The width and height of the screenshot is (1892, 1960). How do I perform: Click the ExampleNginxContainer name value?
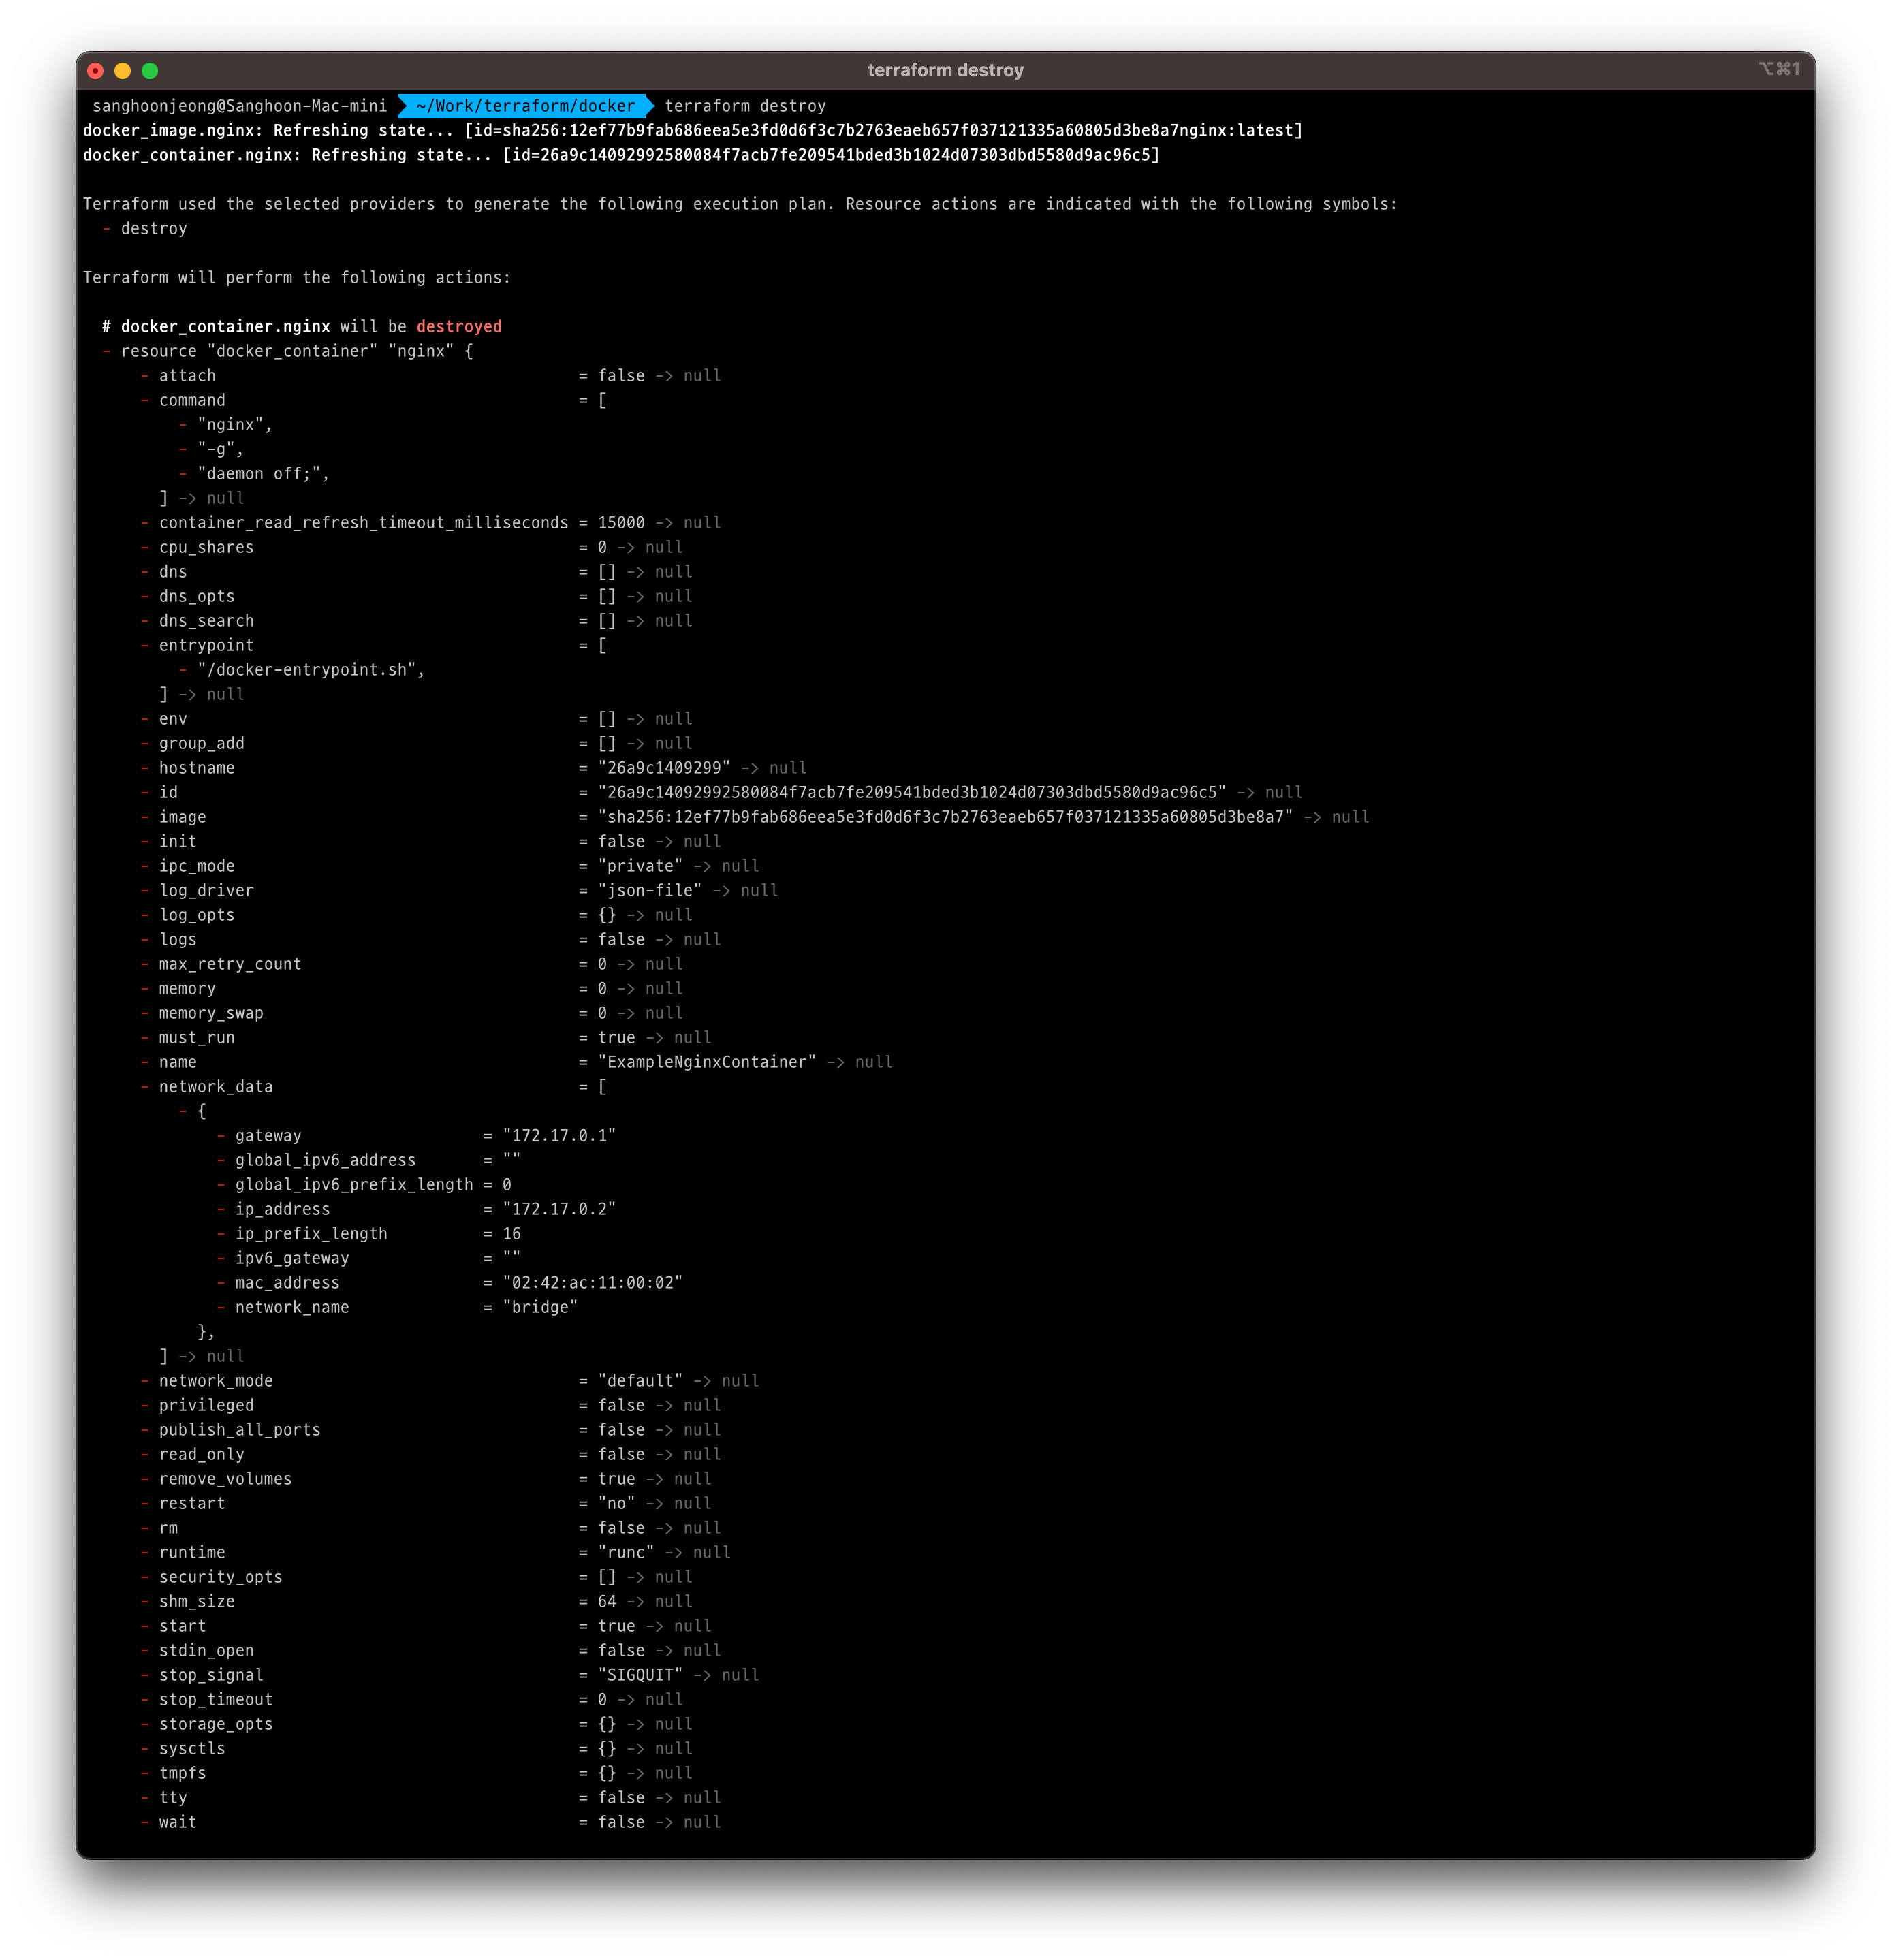click(707, 1062)
